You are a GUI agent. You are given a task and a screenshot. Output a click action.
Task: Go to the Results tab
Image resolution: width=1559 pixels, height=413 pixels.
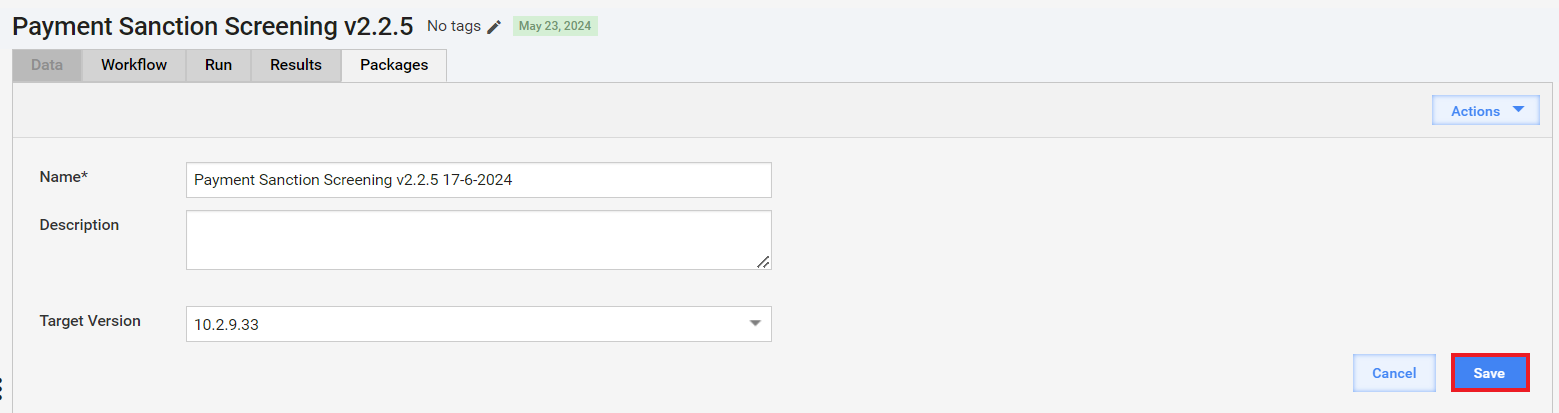pos(296,65)
